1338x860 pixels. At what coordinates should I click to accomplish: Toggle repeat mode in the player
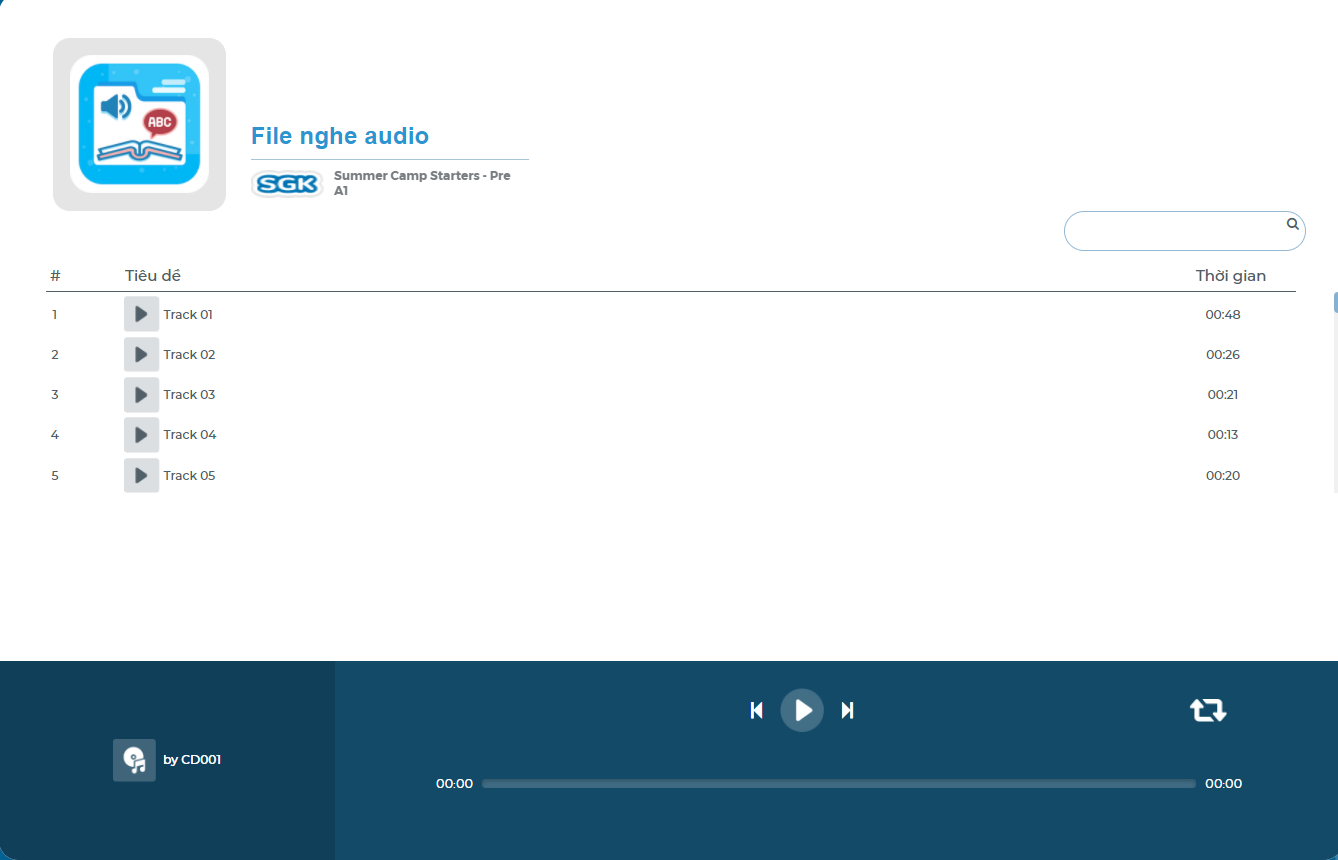[1208, 709]
